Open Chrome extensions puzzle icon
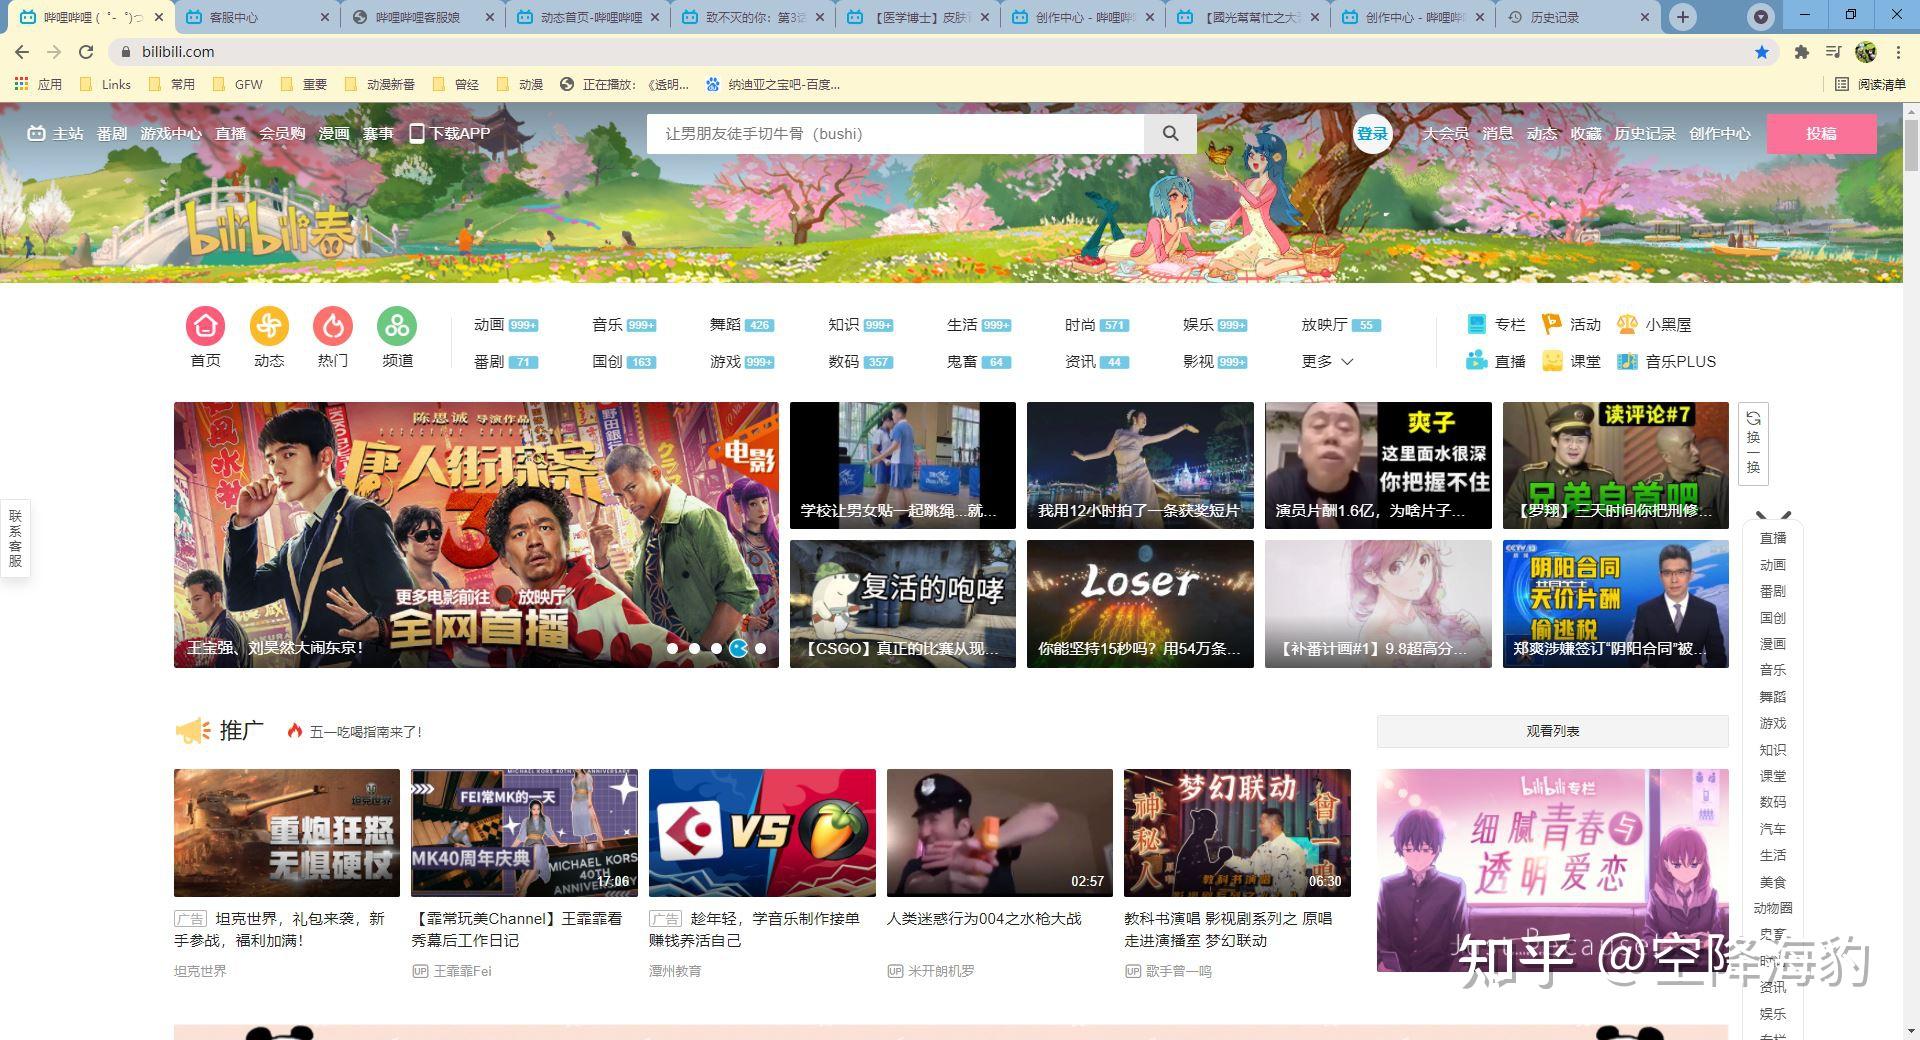Viewport: 1920px width, 1040px height. (1802, 52)
